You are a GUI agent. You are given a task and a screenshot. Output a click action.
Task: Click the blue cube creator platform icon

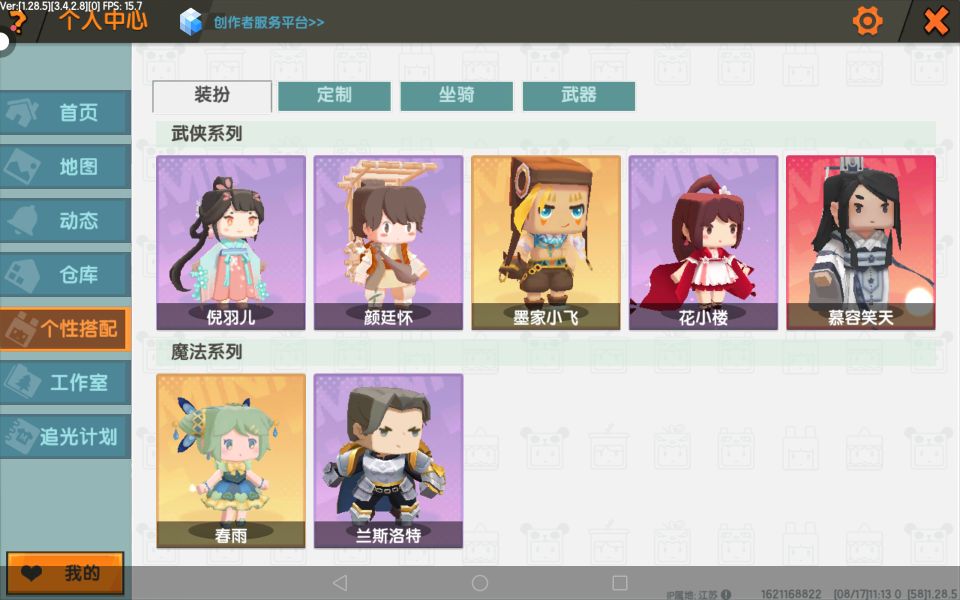click(x=191, y=22)
